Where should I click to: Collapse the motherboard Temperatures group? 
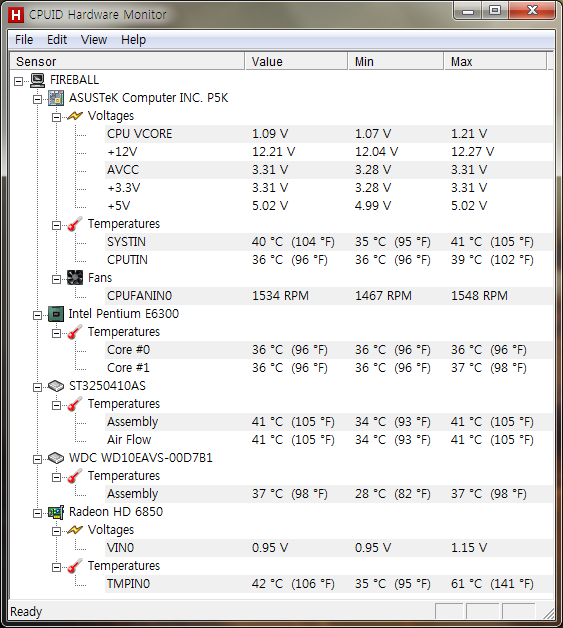click(x=56, y=225)
